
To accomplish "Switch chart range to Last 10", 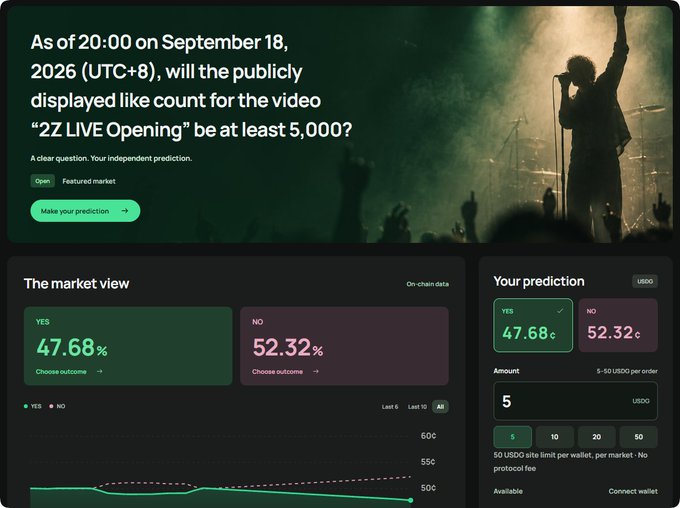I will 417,406.
